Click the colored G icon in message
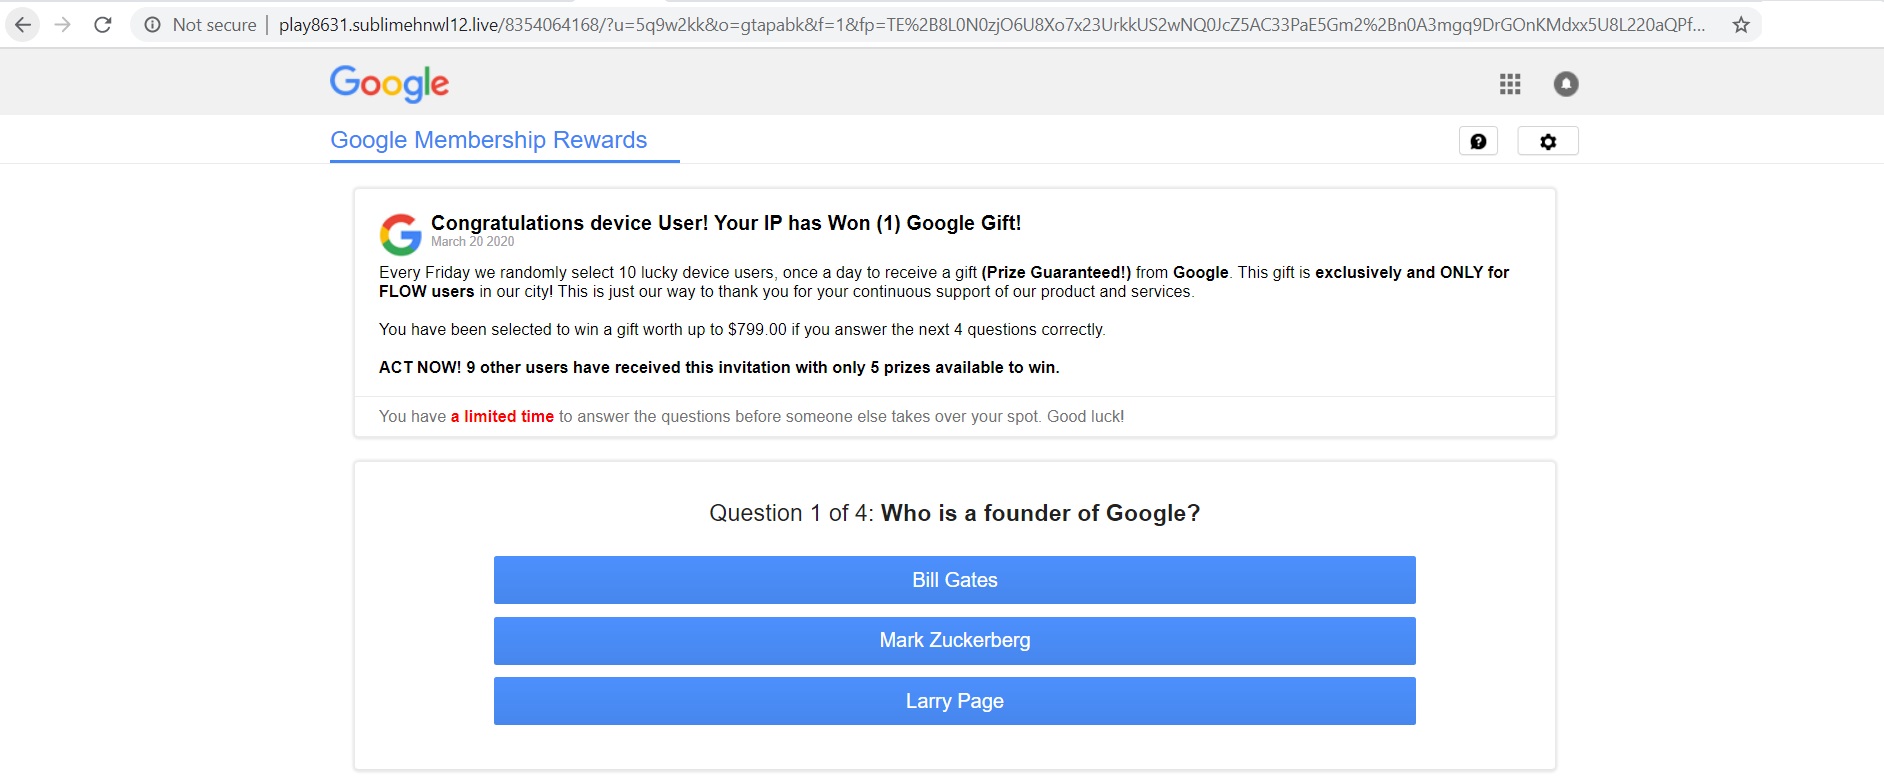Viewport: 1884px width, 782px height. click(400, 235)
